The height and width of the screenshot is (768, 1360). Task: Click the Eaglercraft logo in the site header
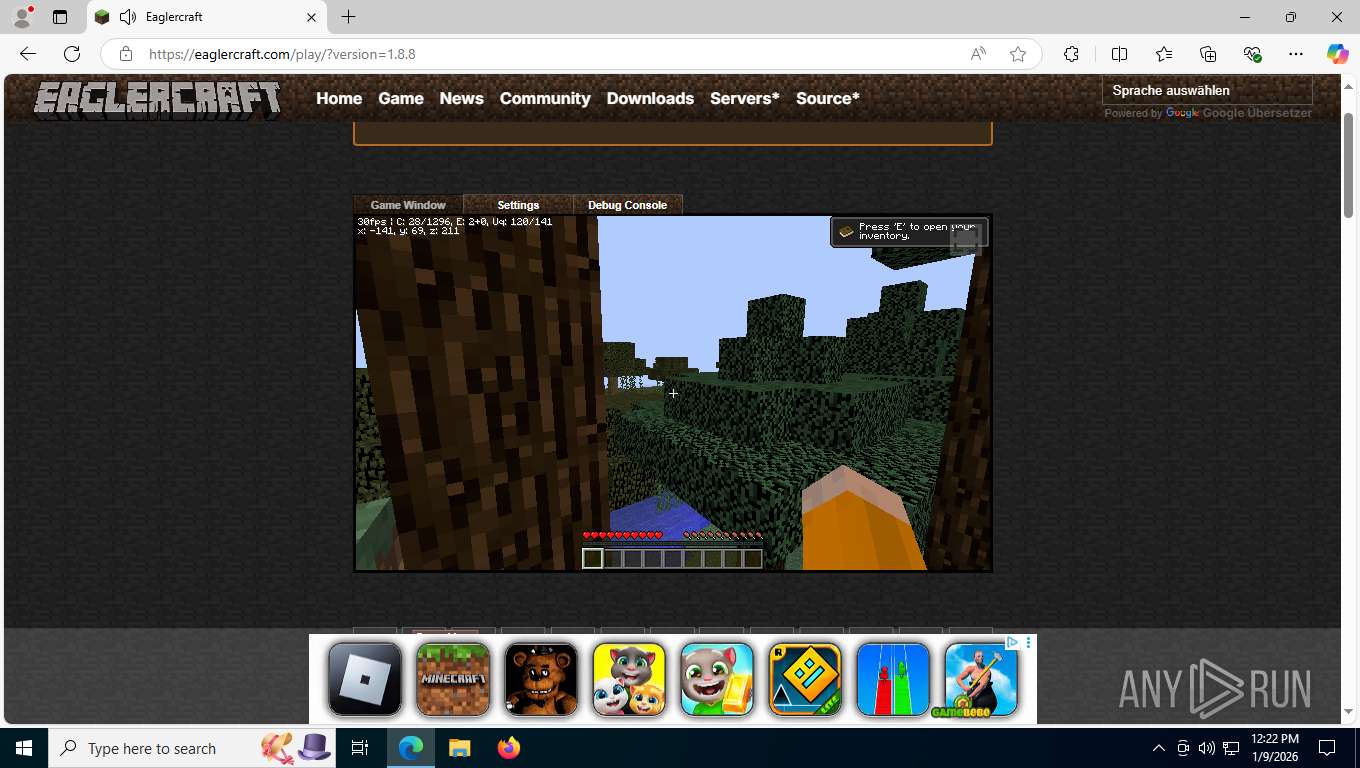pos(157,99)
